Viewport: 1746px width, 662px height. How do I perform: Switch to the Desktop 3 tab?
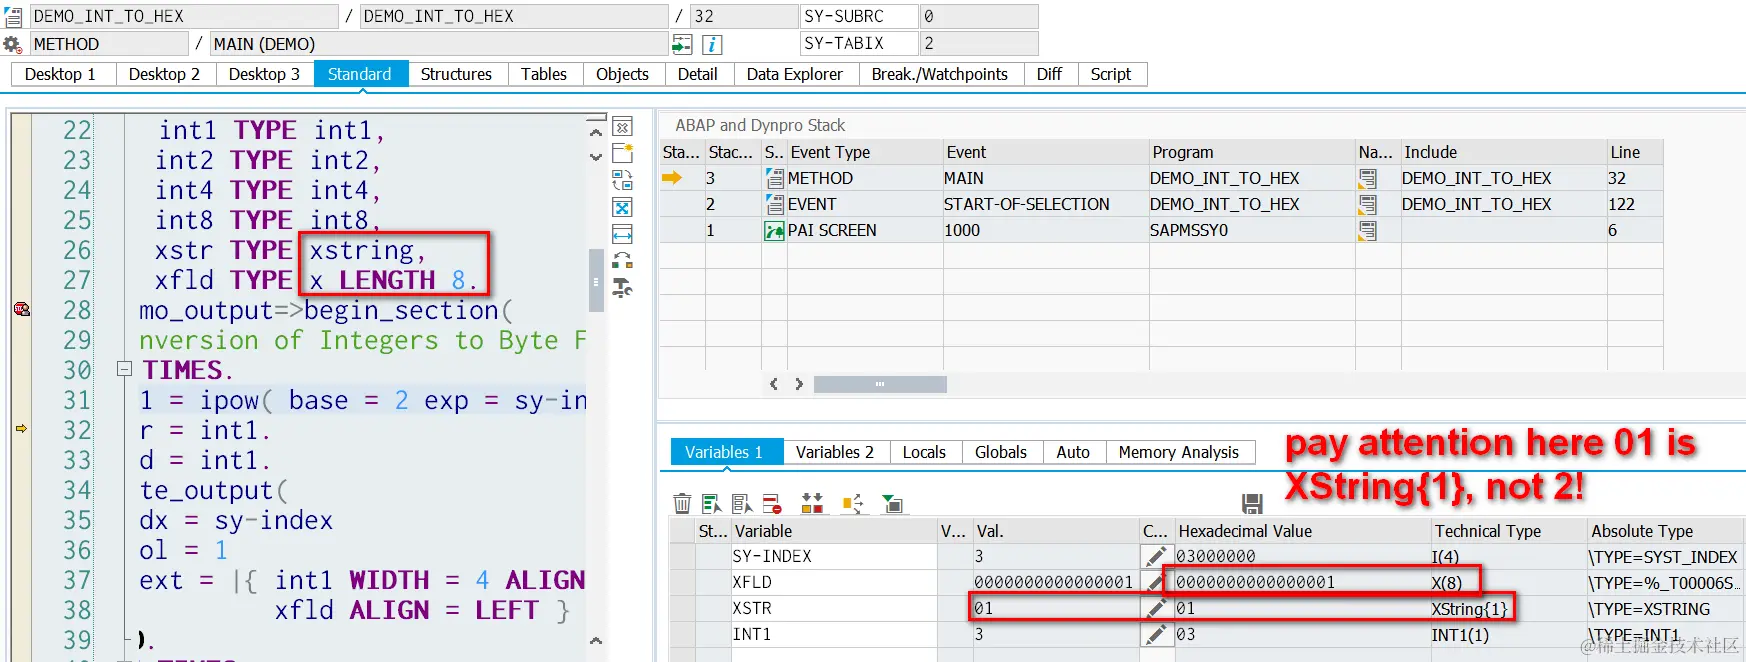264,74
